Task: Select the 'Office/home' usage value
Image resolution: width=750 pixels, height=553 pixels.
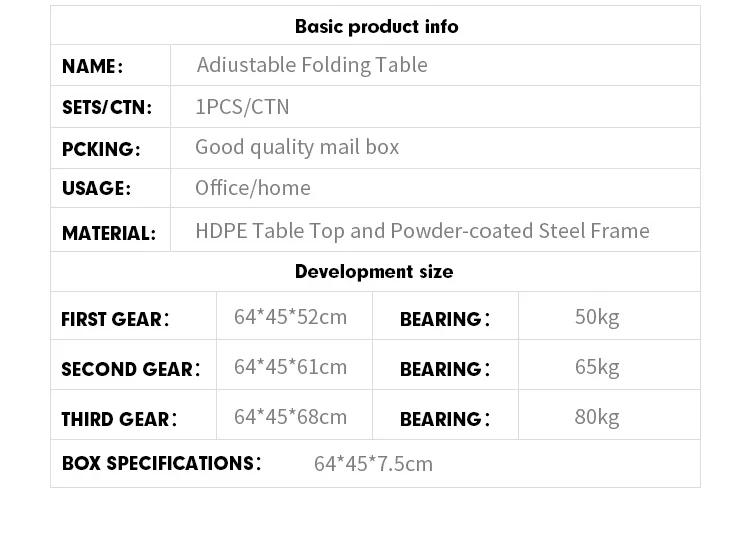Action: 253,188
